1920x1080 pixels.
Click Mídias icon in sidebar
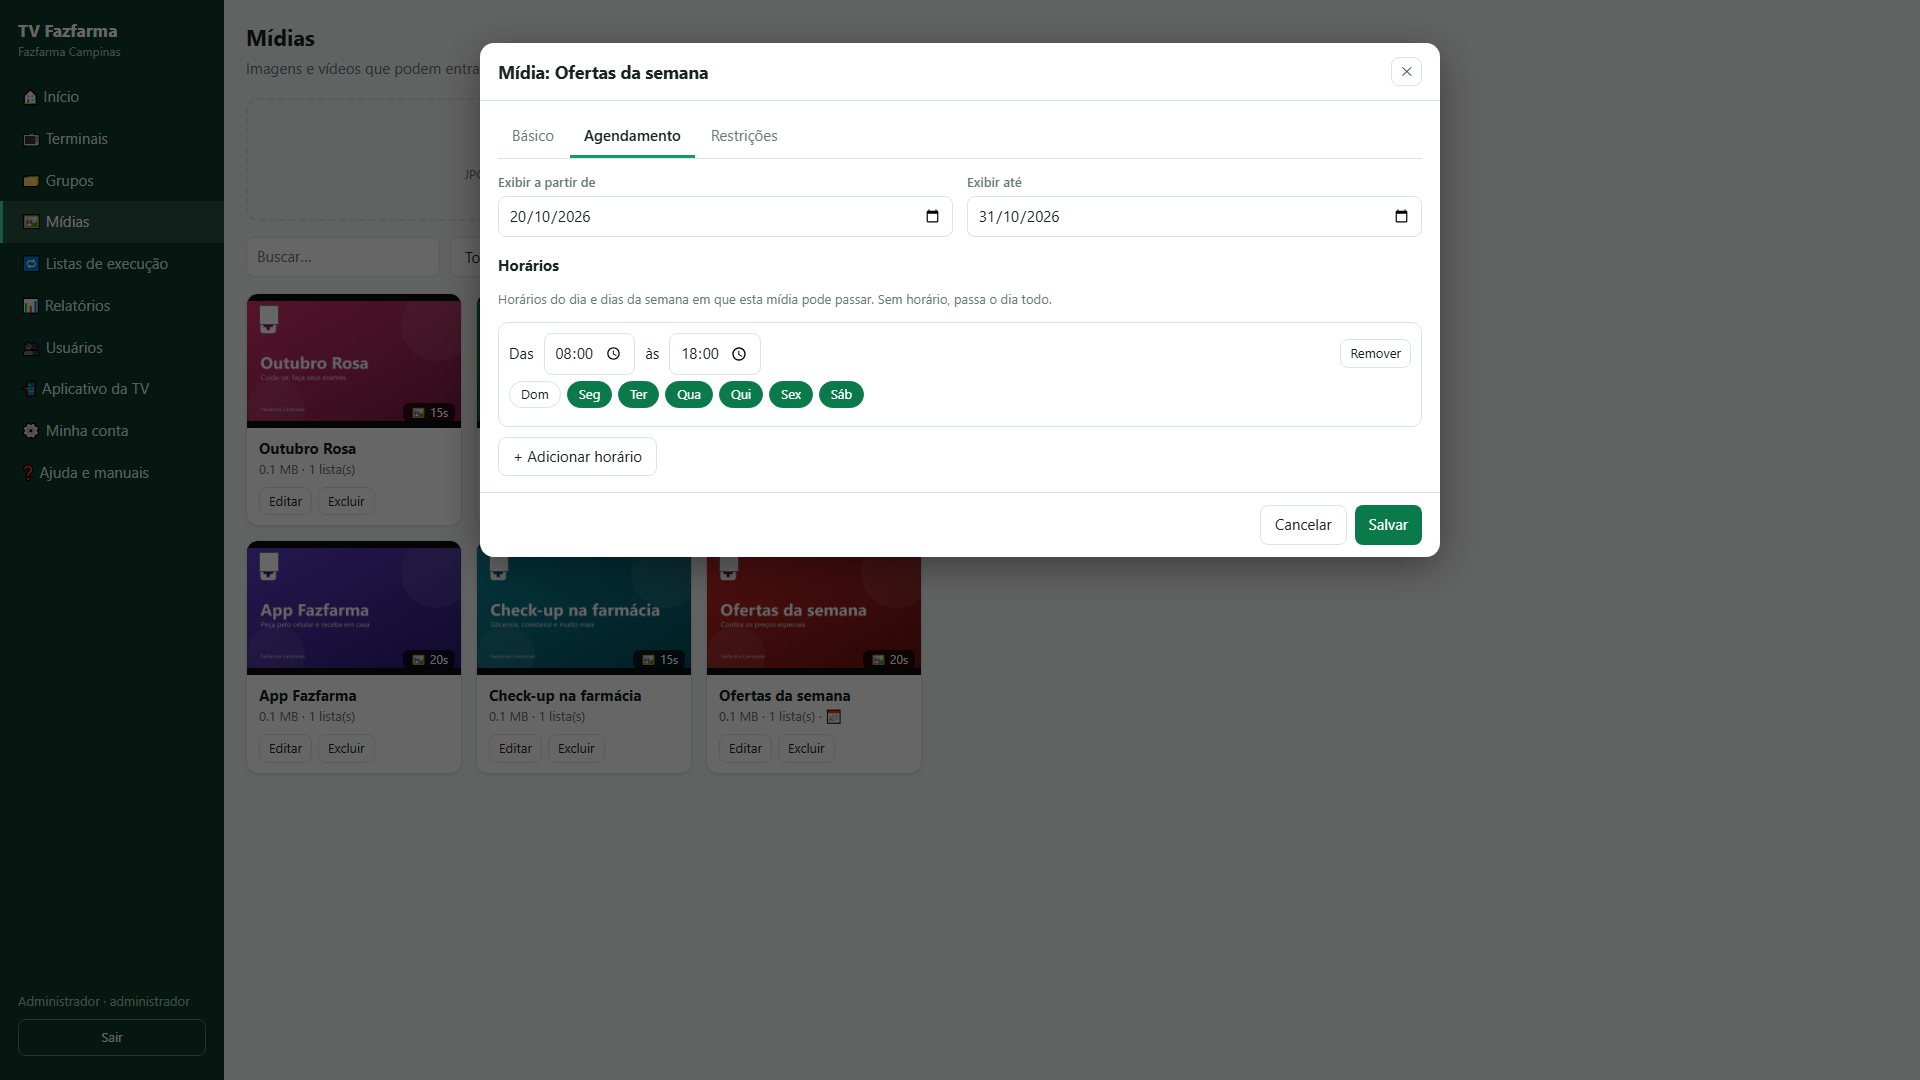(x=31, y=222)
